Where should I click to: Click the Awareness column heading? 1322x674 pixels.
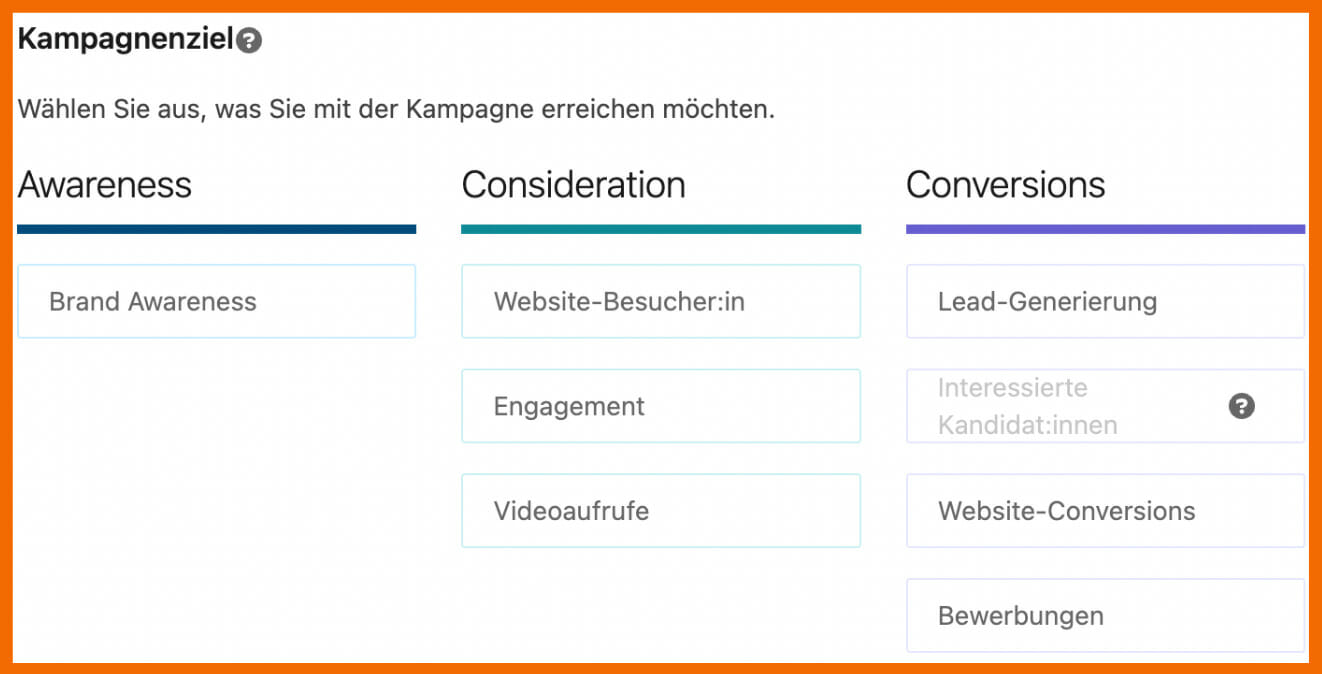coord(105,185)
